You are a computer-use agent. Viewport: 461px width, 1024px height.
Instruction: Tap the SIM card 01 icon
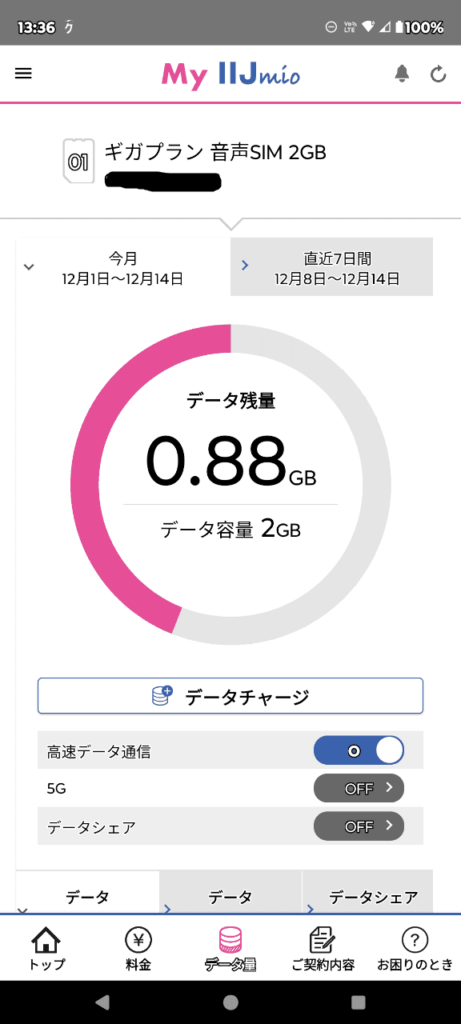77,160
